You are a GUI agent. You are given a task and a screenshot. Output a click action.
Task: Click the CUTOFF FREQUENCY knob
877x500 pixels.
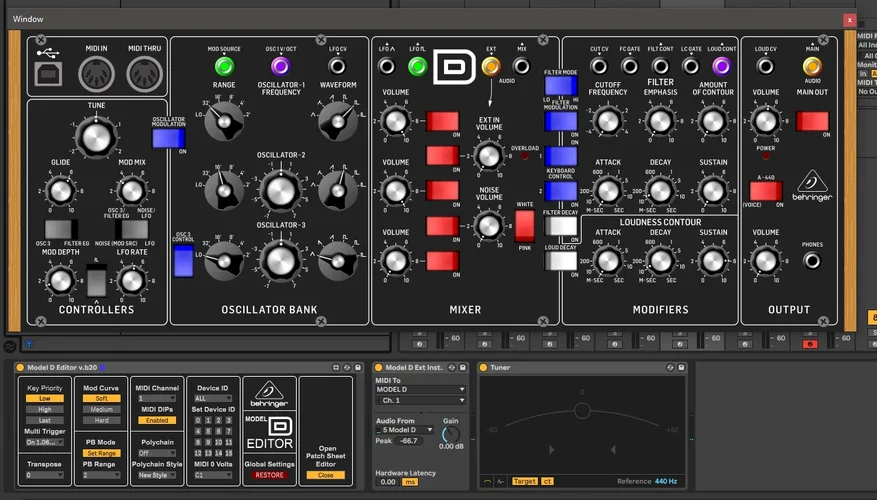point(608,121)
